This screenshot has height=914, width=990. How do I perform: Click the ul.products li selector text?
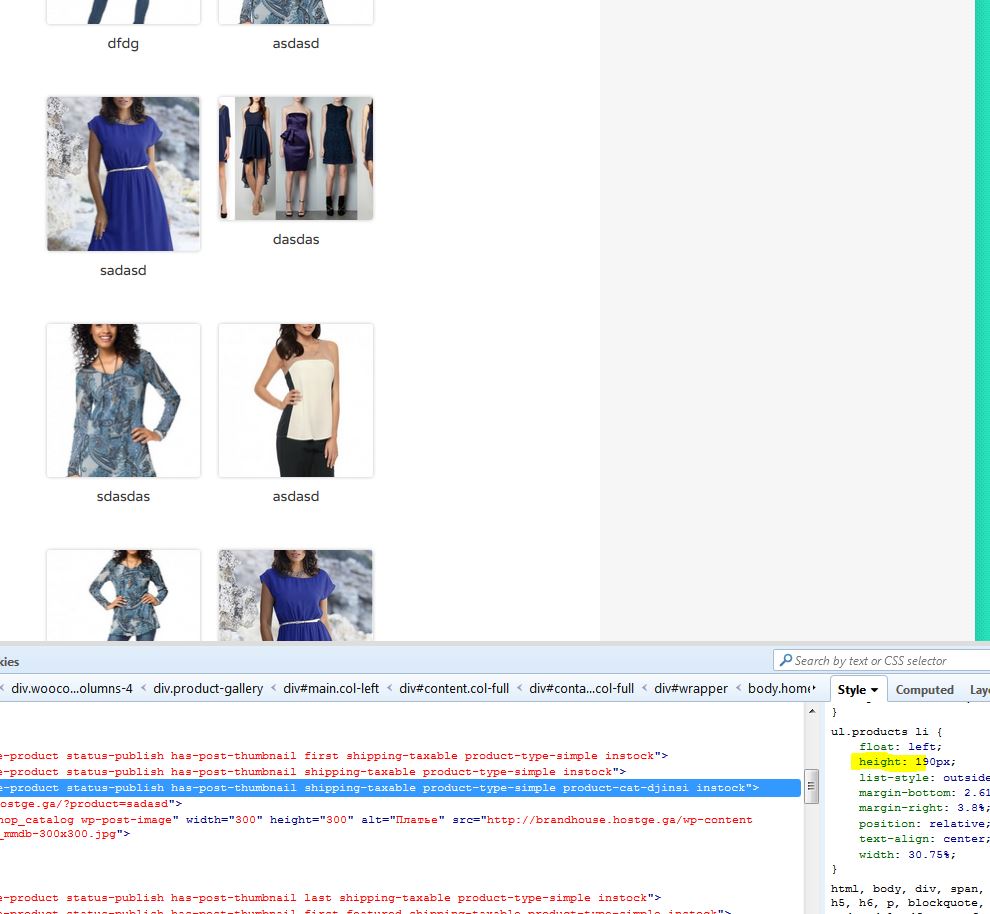pos(874,732)
